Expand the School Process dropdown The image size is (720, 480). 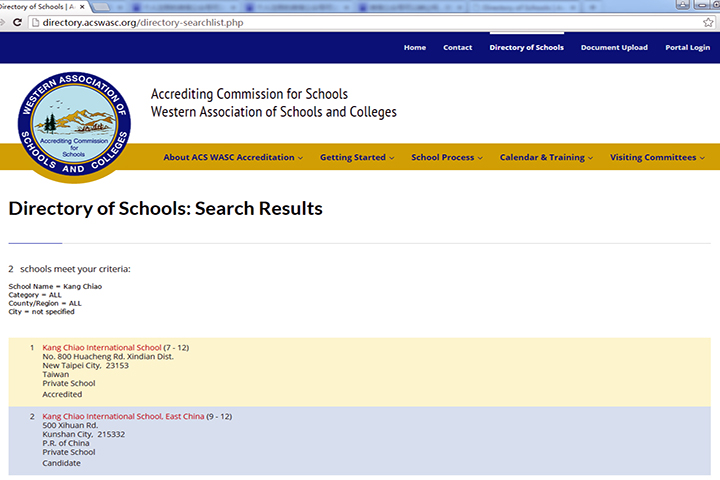point(447,157)
